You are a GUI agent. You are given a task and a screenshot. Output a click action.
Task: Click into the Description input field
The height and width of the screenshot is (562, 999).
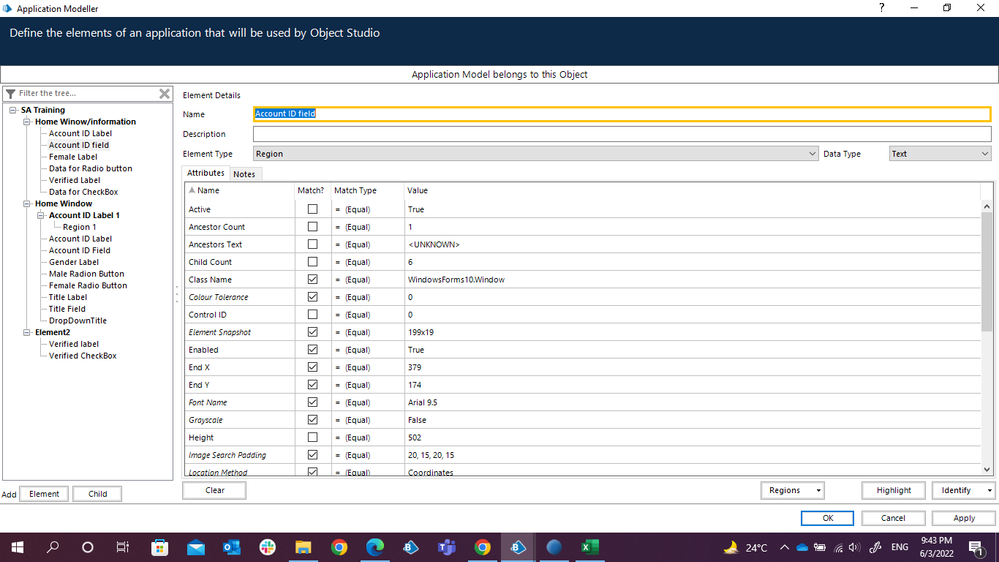621,134
